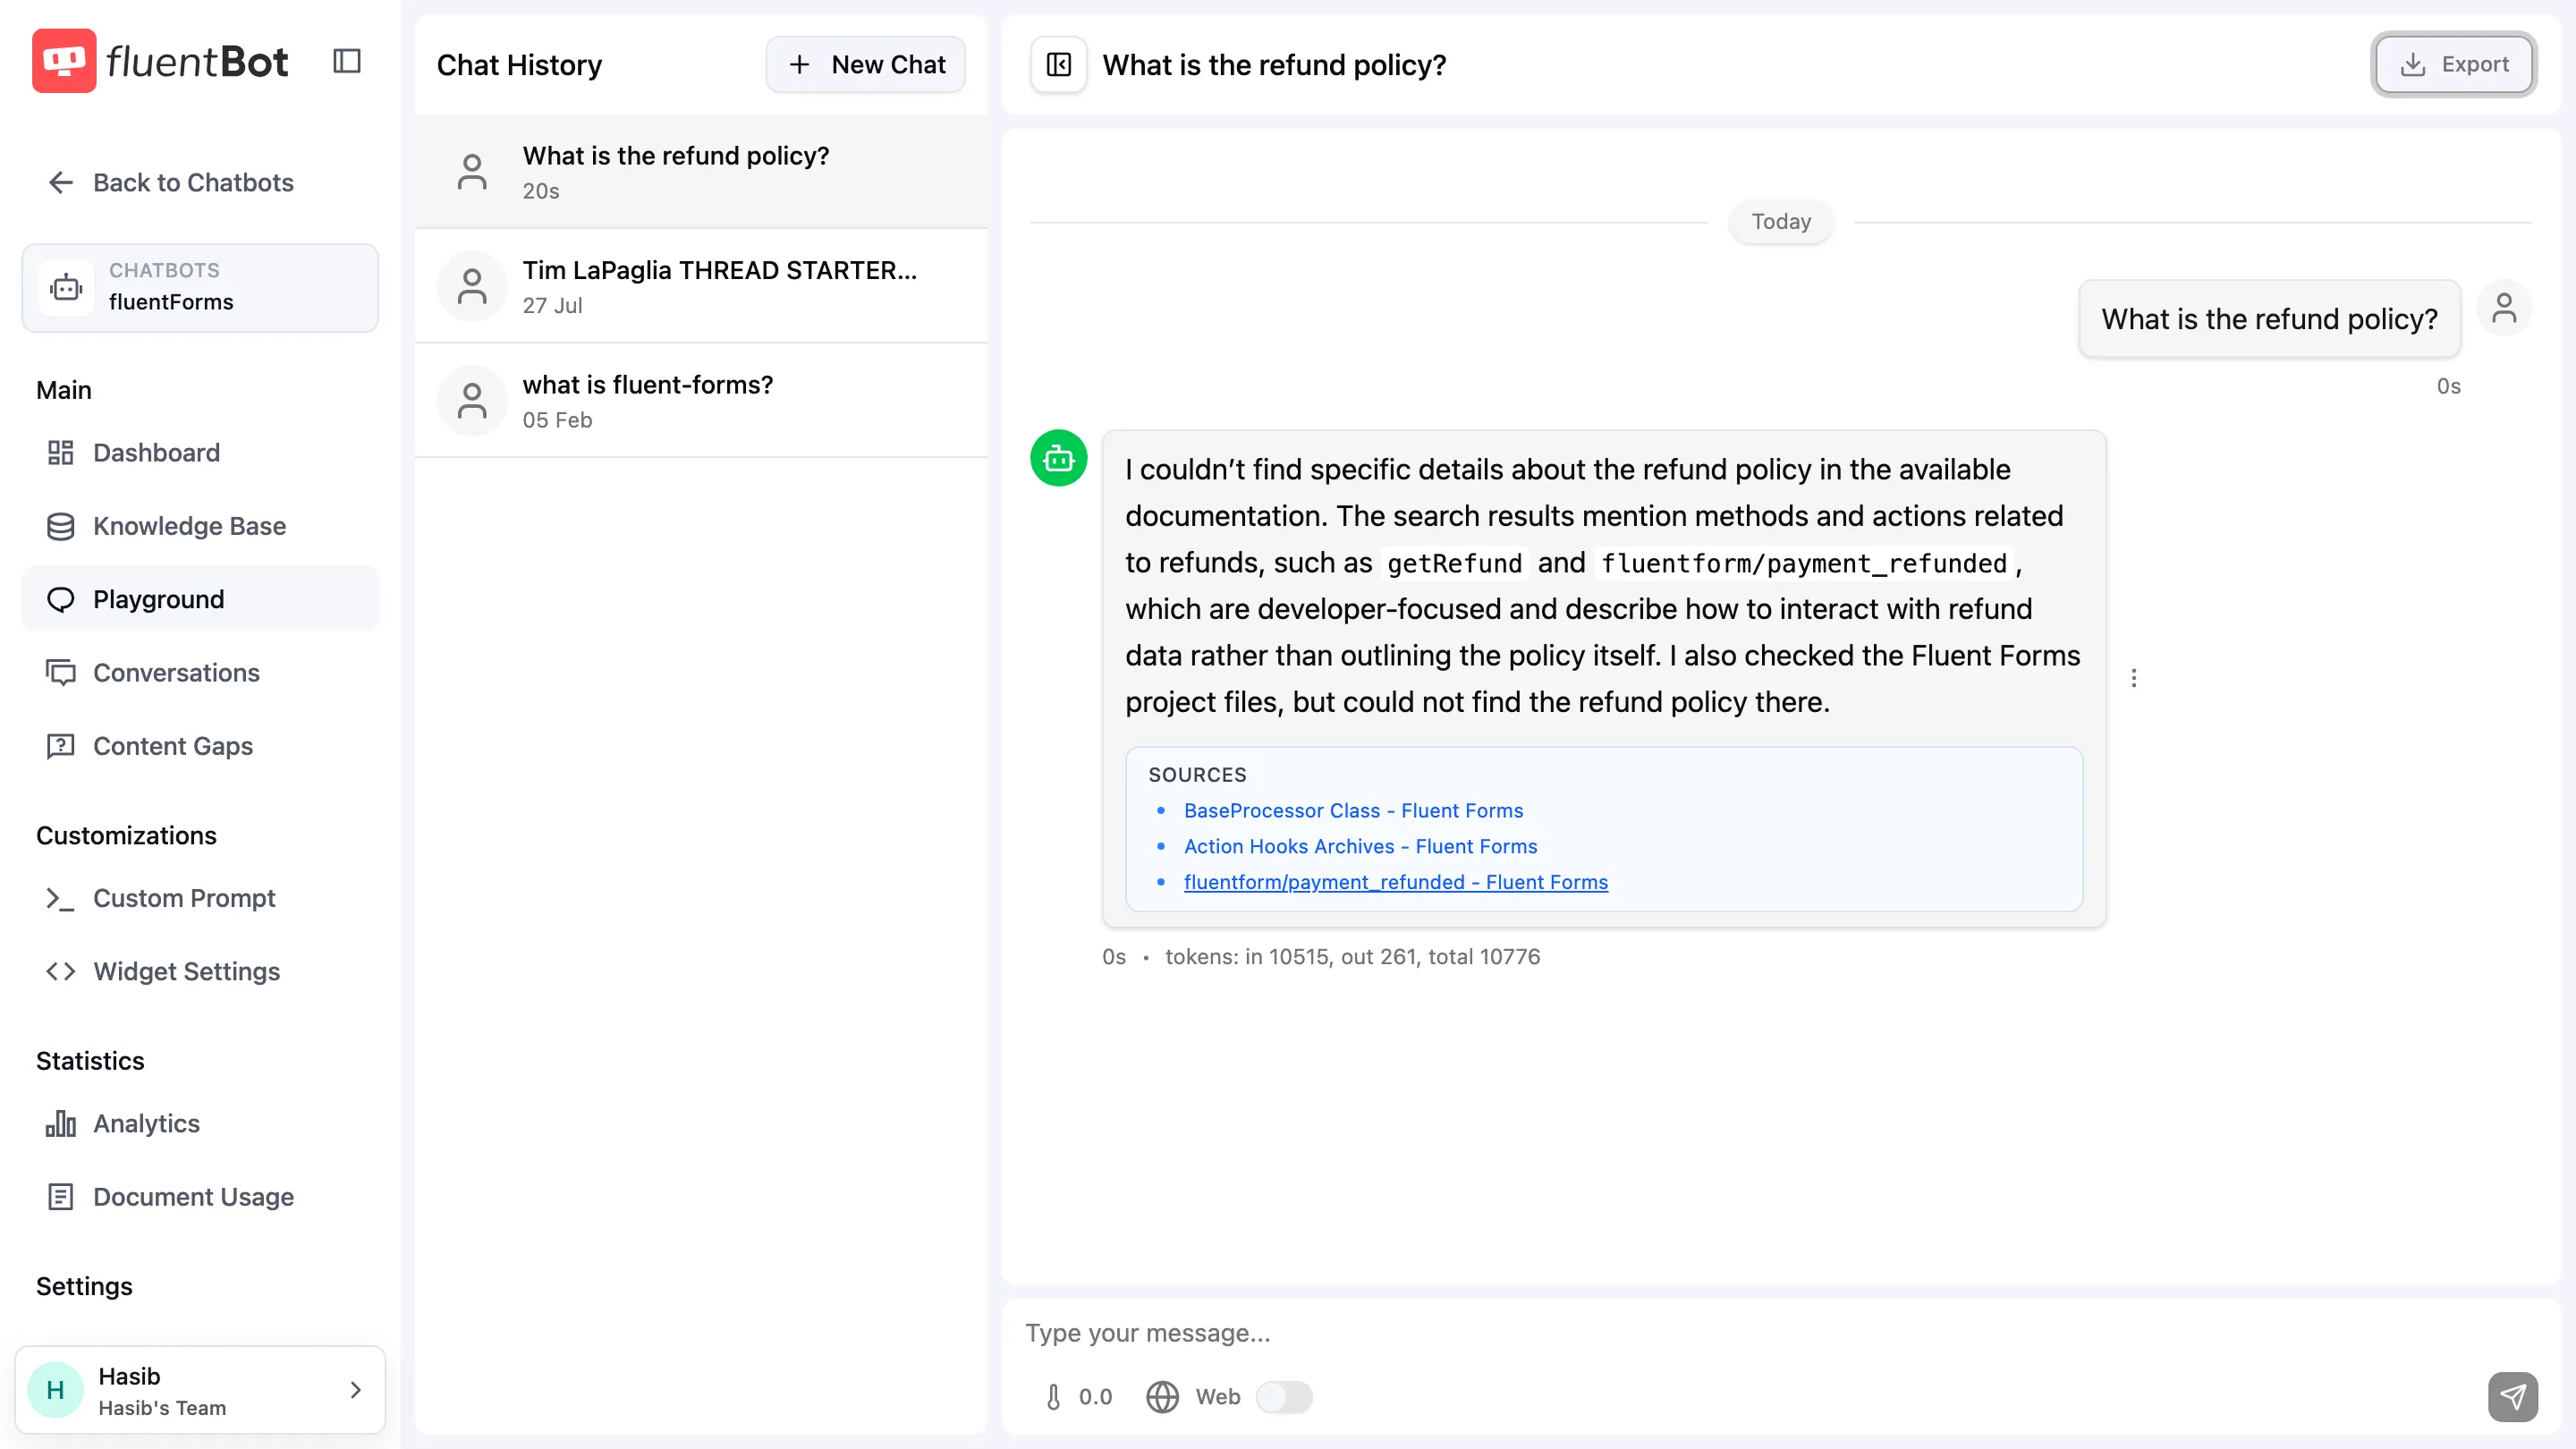Screen dimensions: 2576x1449
Task: Click the back arrow next to Back to Chatbots
Action: pos(61,182)
